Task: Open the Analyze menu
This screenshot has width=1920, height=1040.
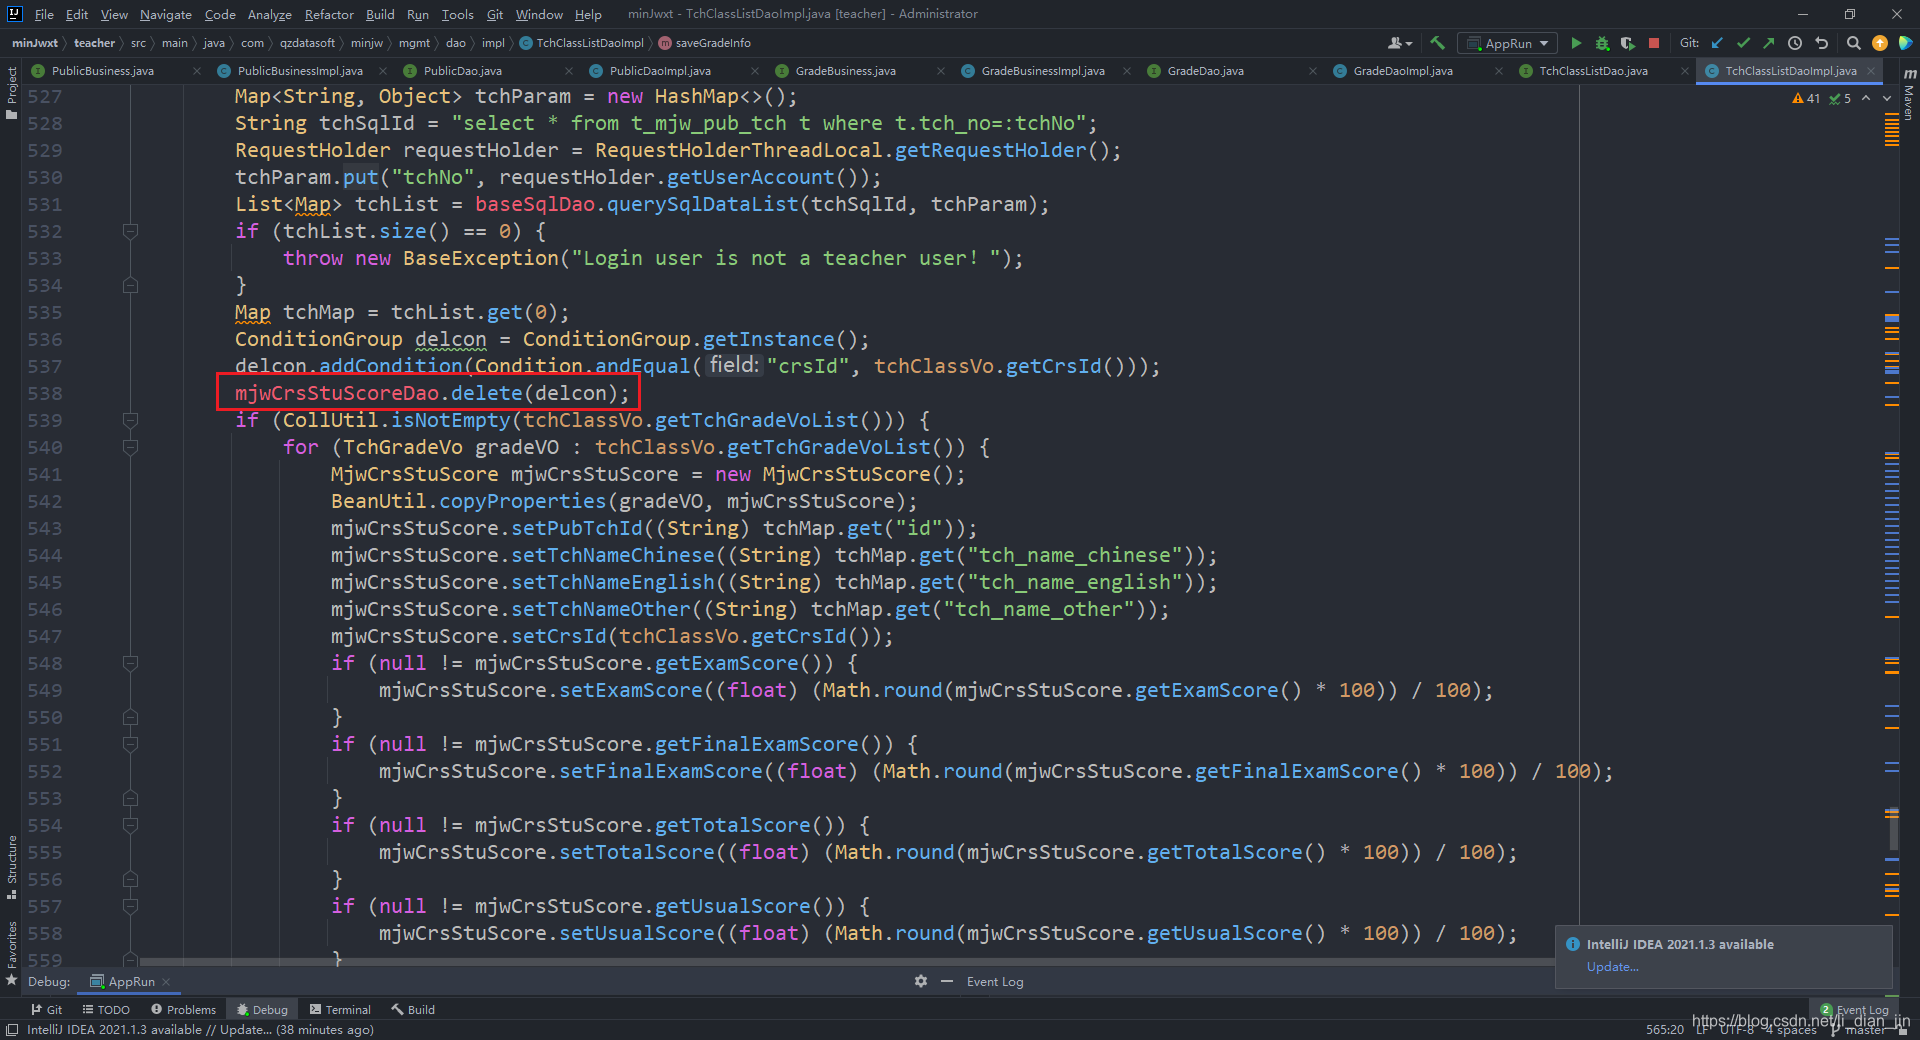Action: coord(269,14)
